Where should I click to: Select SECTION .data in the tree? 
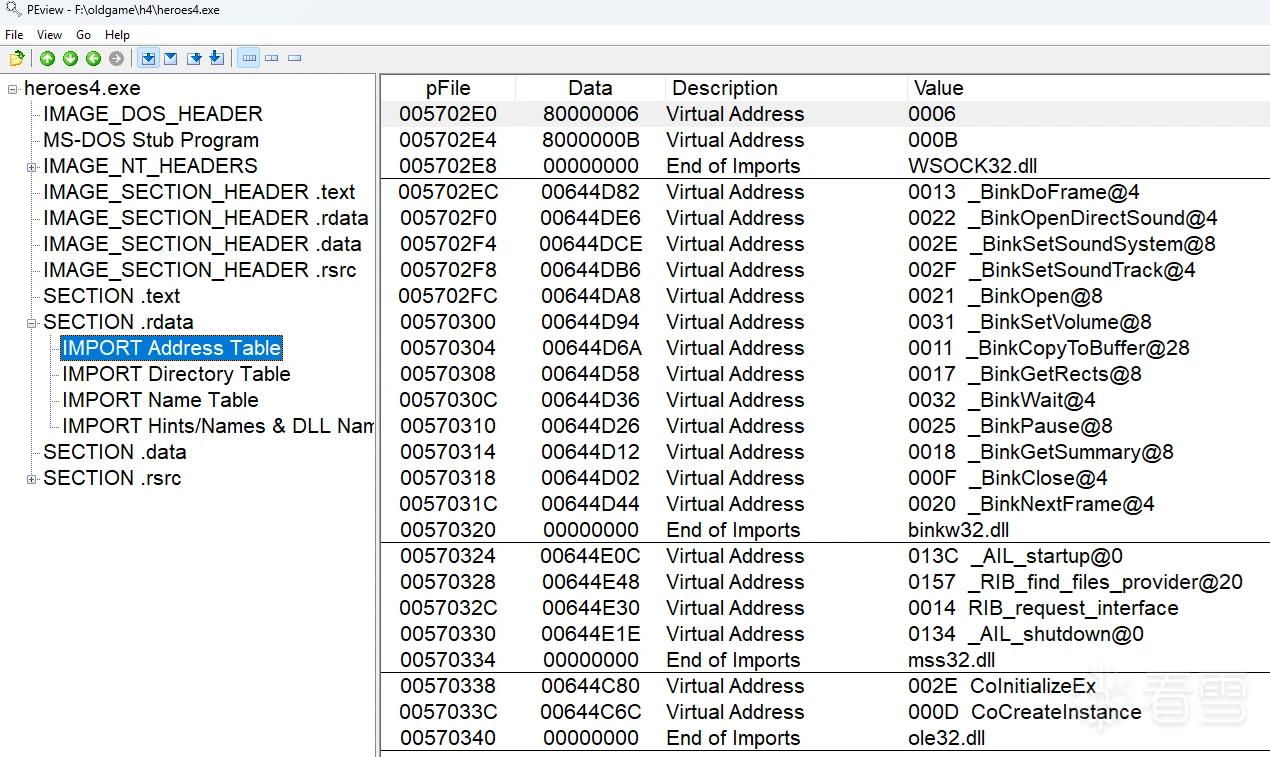(115, 452)
